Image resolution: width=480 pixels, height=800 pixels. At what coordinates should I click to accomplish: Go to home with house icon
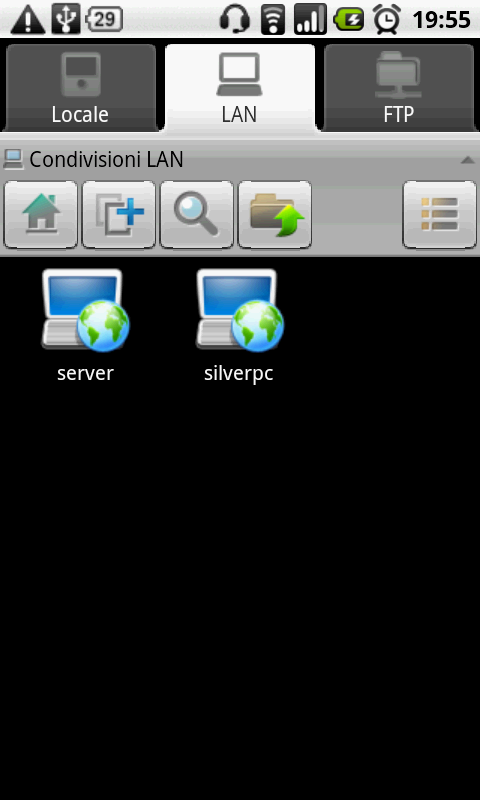coord(41,215)
